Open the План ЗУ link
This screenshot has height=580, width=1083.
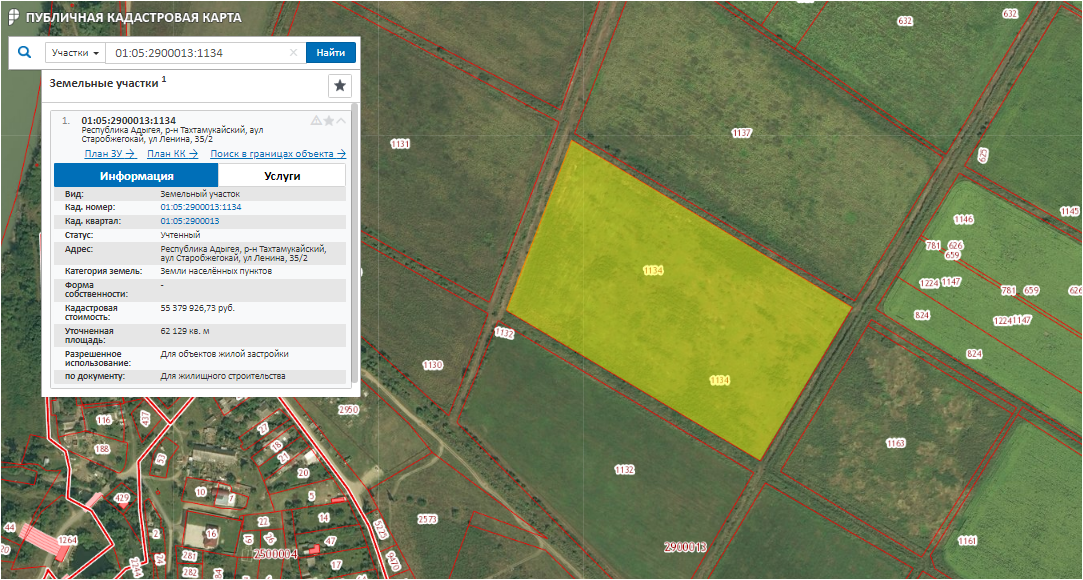click(110, 154)
